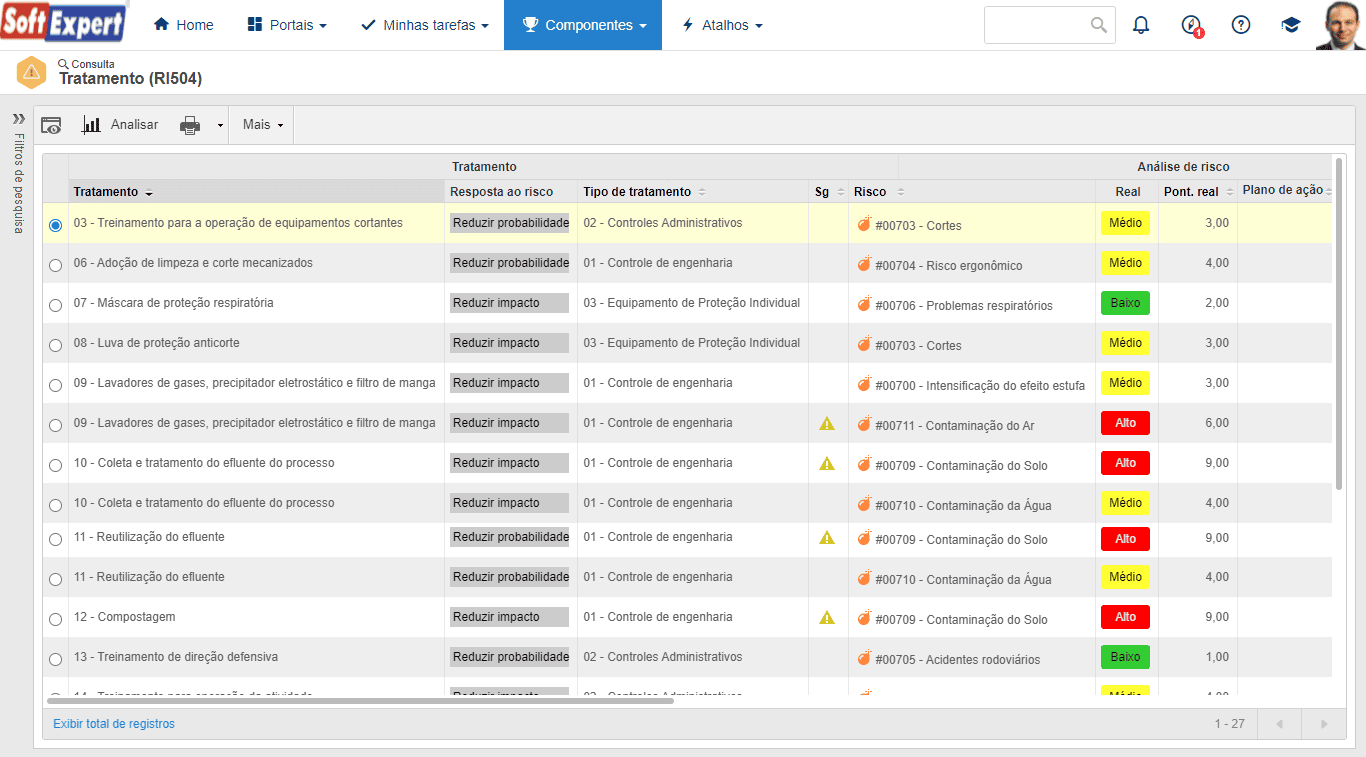
Task: Click the Baixo green badge for Problemas respiratórios
Action: coord(1125,303)
